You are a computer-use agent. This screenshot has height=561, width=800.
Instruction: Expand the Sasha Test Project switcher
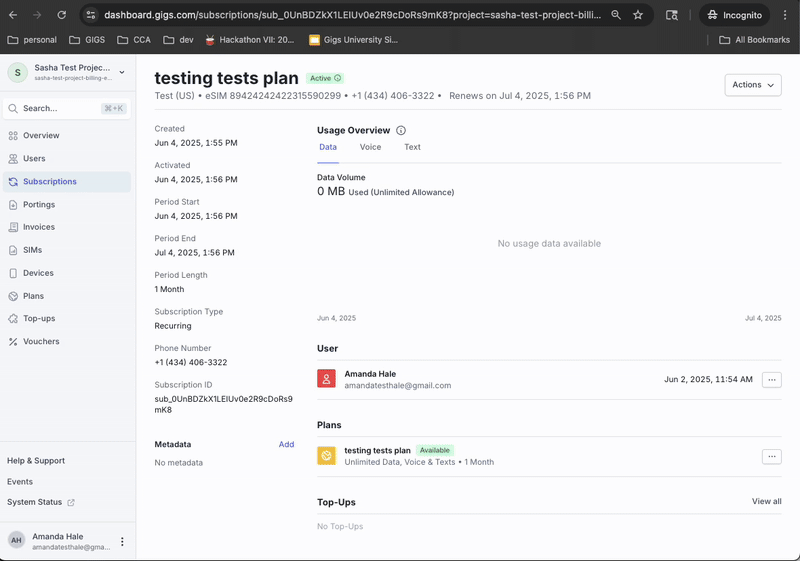point(122,72)
